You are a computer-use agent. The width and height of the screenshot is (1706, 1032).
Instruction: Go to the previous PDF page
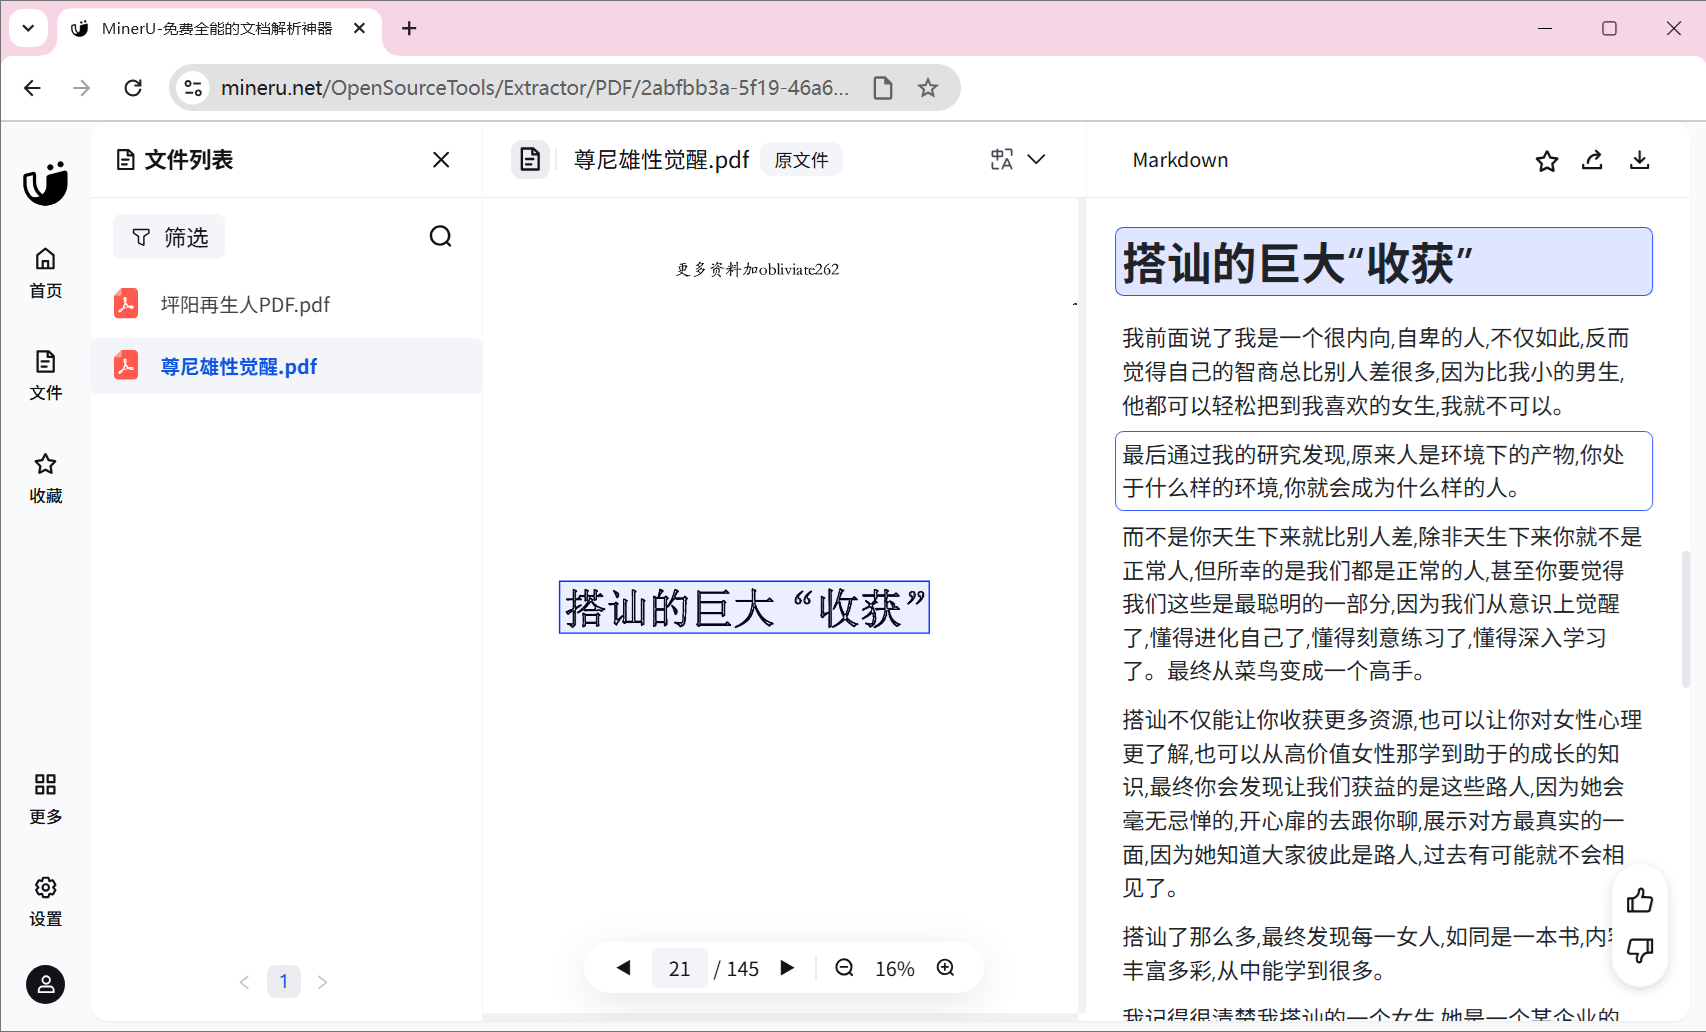pyautogui.click(x=624, y=968)
